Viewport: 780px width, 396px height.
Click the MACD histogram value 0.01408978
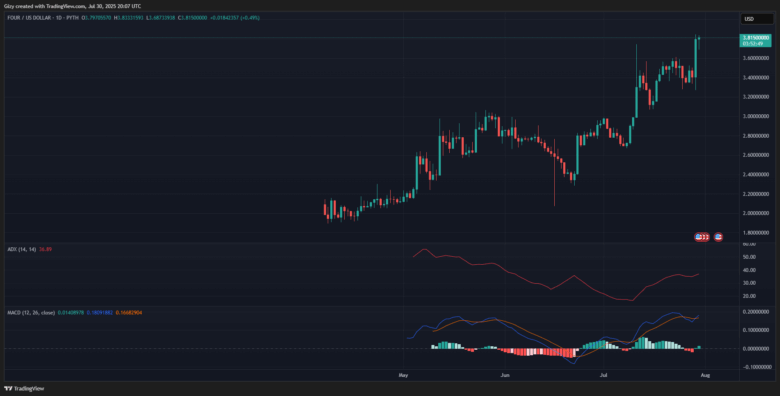coord(71,312)
